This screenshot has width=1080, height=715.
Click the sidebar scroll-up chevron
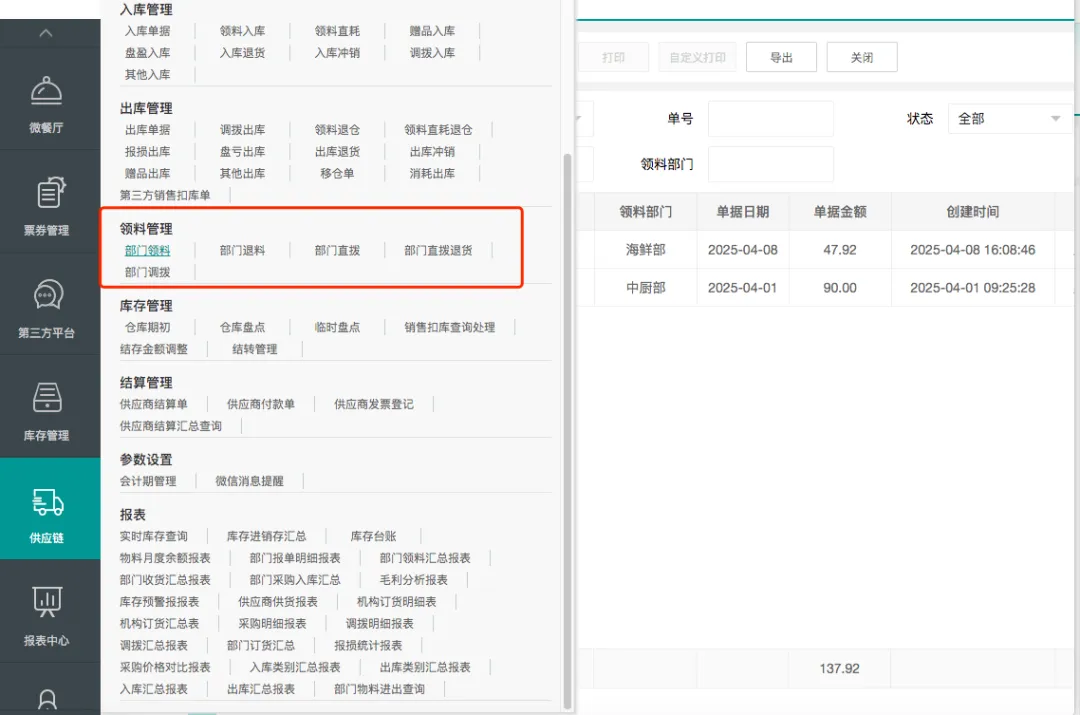point(46,33)
